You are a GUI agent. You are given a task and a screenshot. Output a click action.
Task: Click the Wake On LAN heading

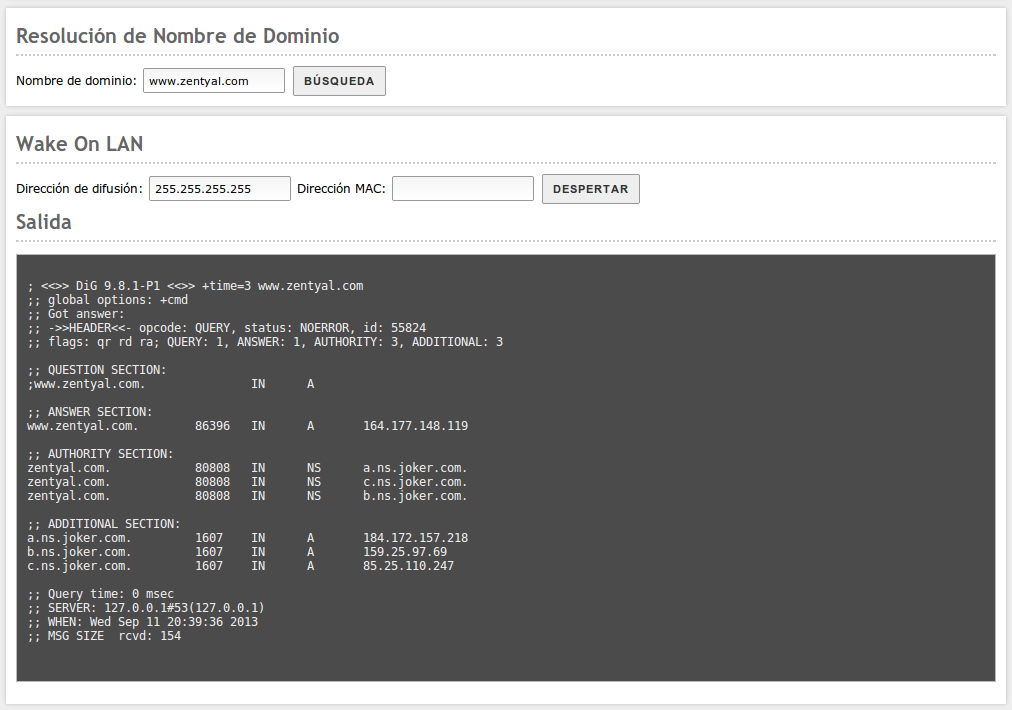pos(79,143)
